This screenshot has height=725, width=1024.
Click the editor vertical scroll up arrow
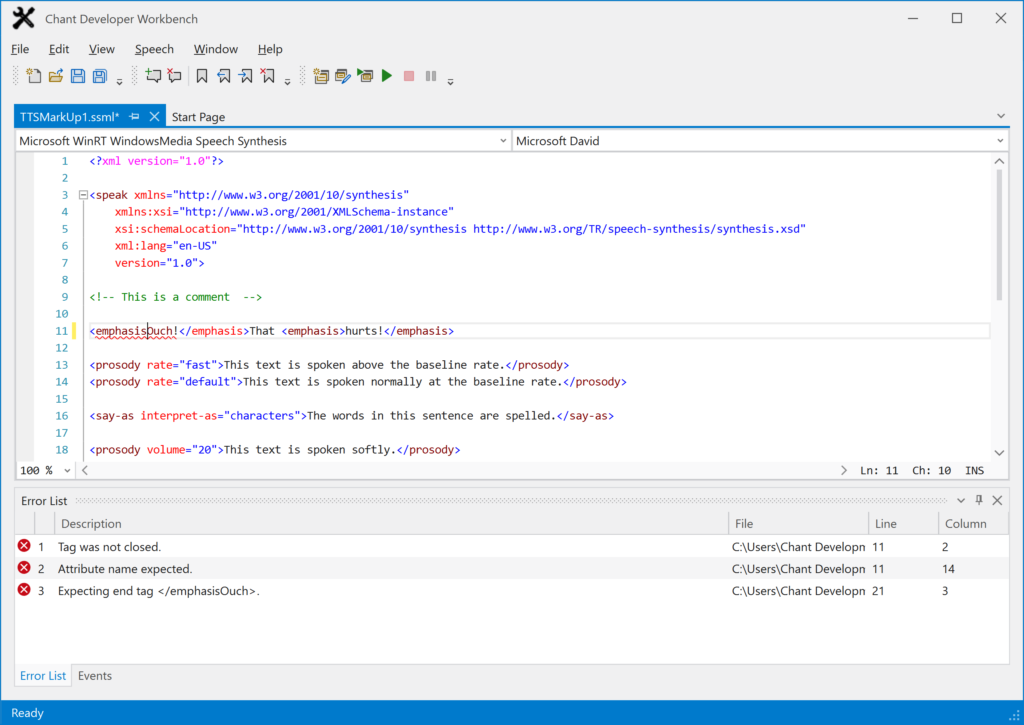[999, 161]
